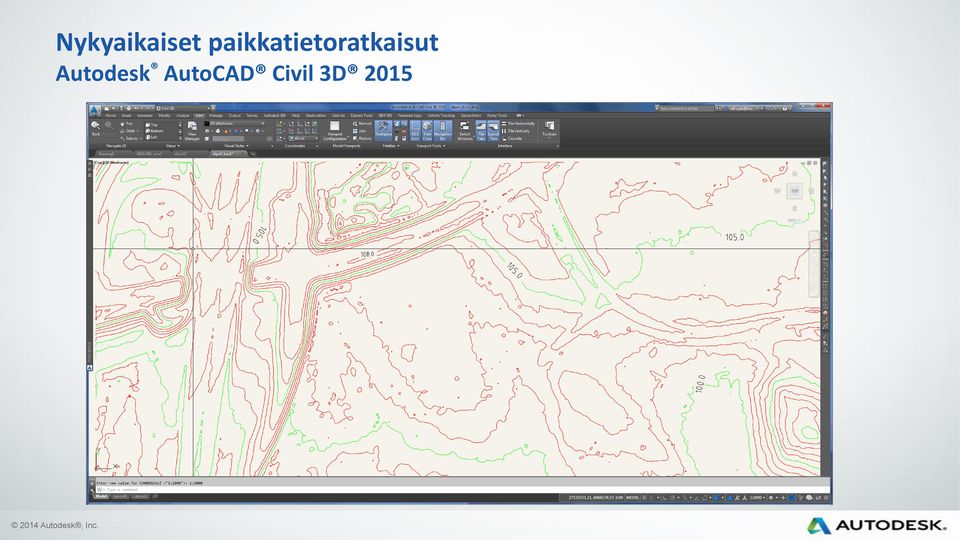Open the Express Tools ribbon tab
Screen dimensions: 960x540
362,116
